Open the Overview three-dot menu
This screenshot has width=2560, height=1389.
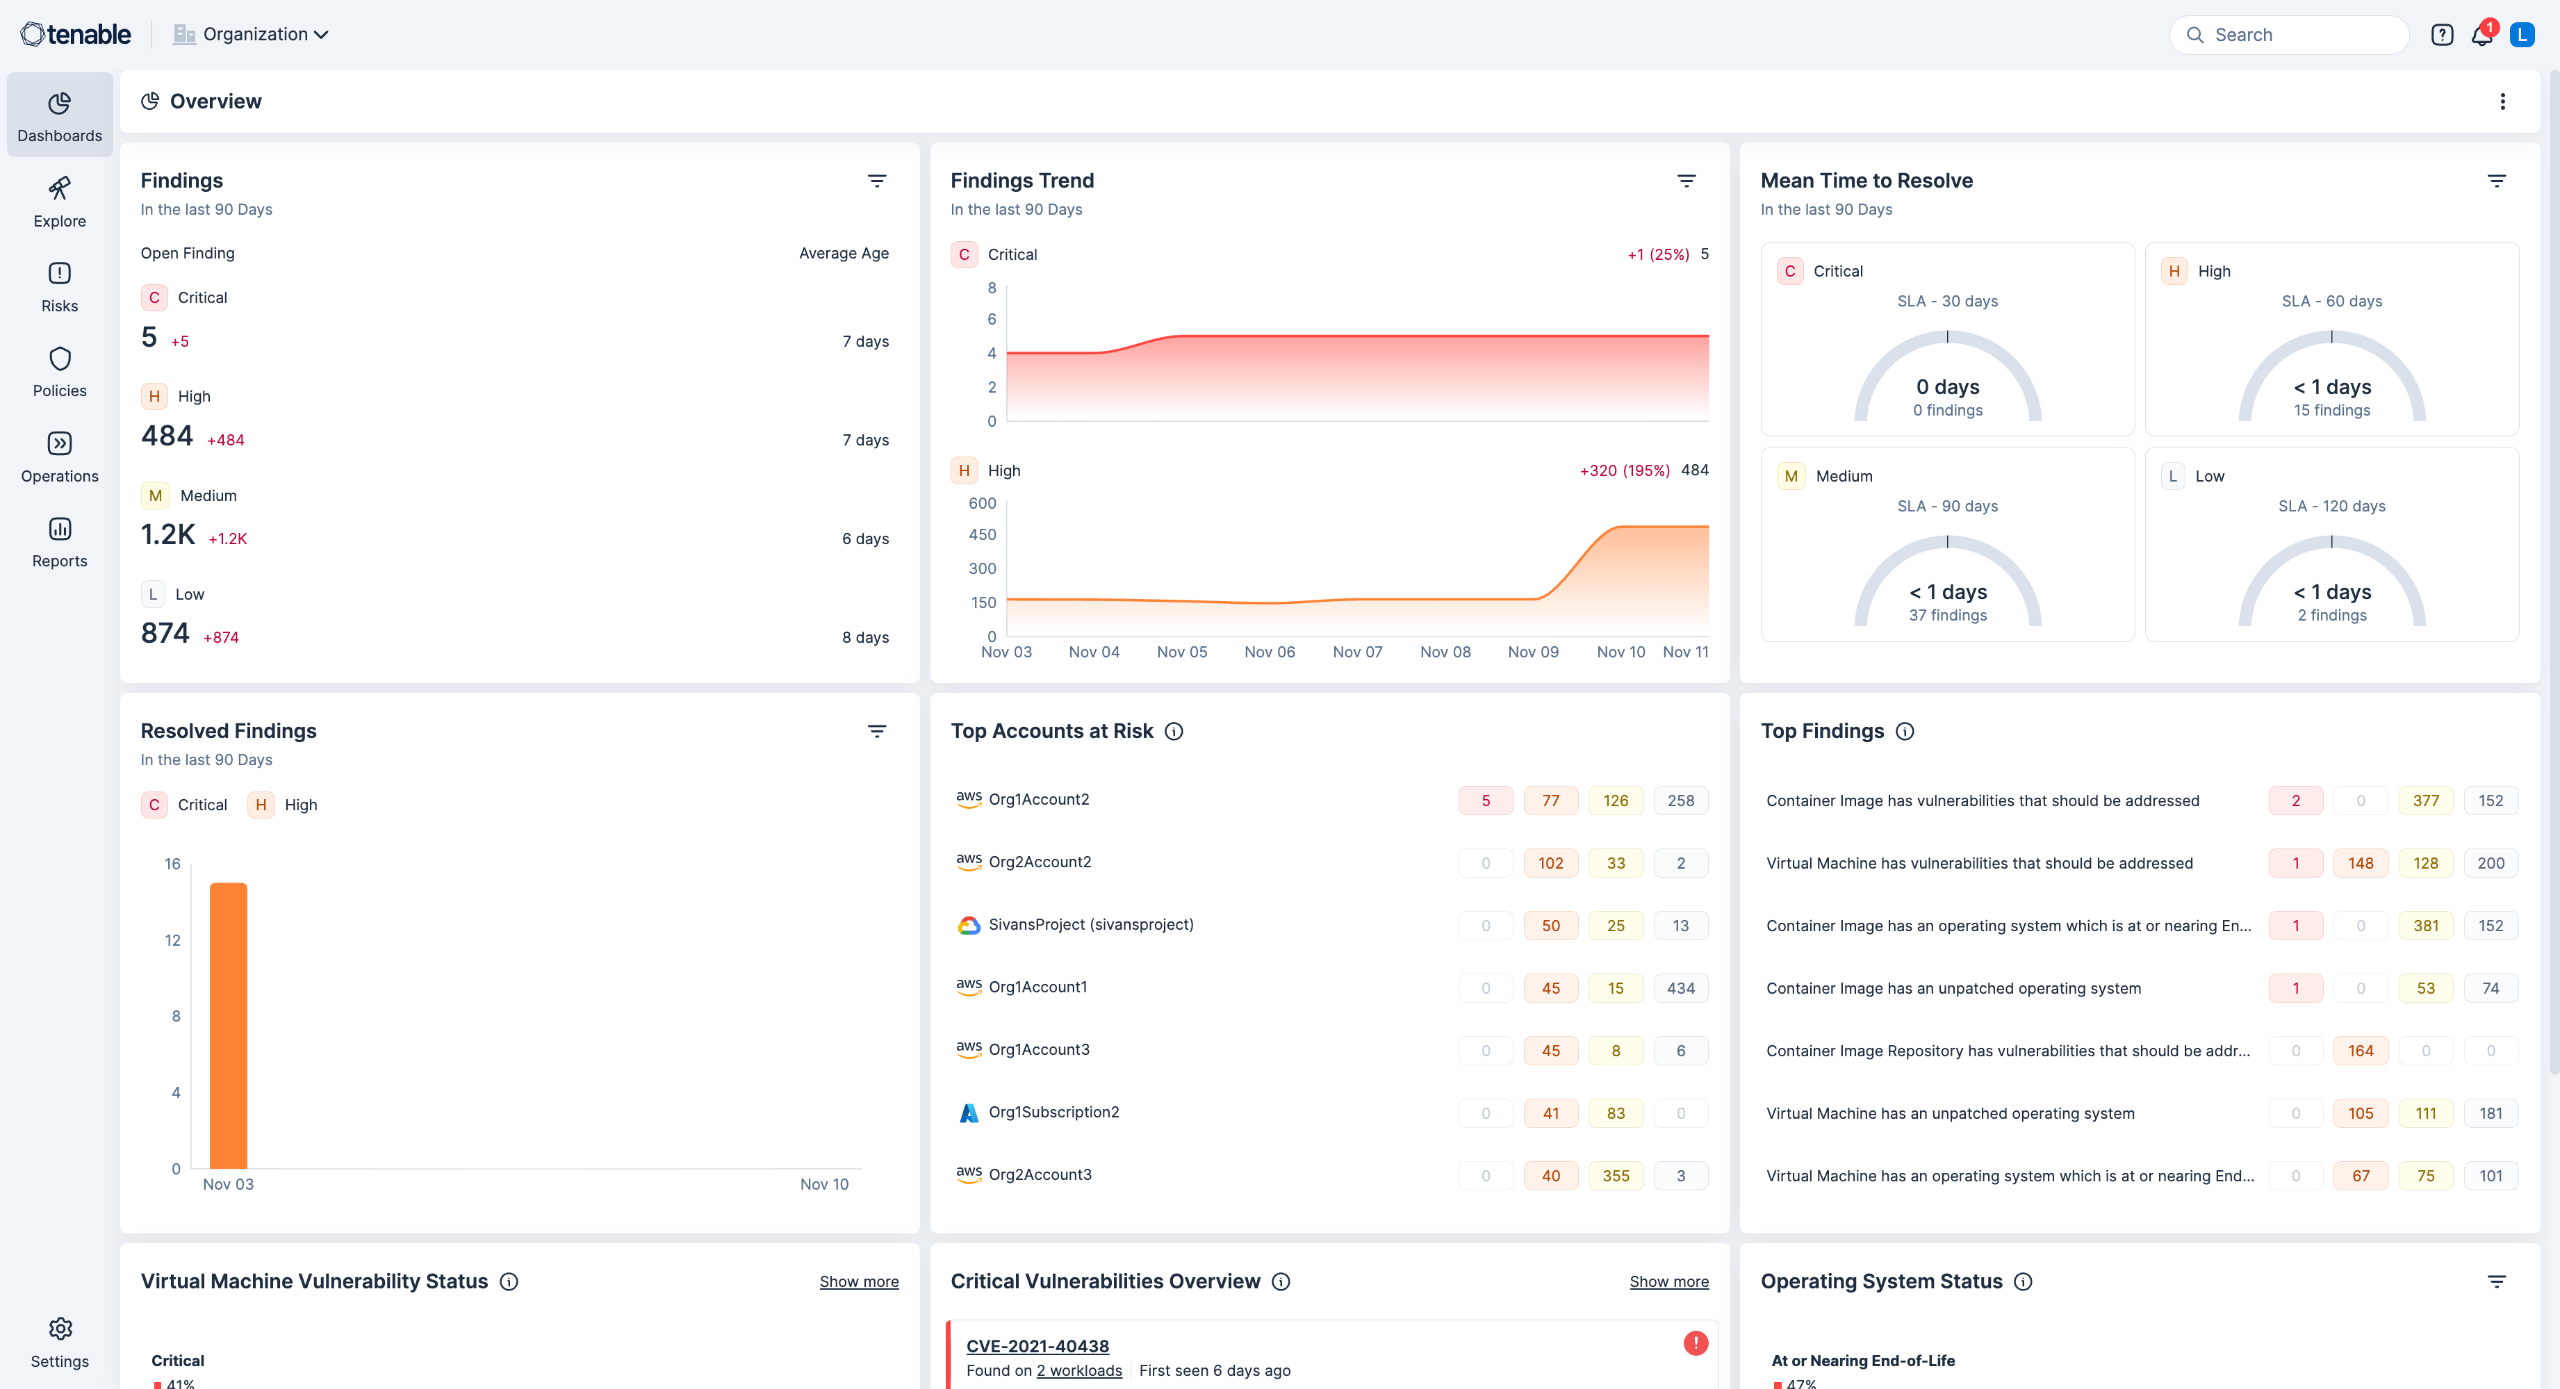tap(2502, 101)
